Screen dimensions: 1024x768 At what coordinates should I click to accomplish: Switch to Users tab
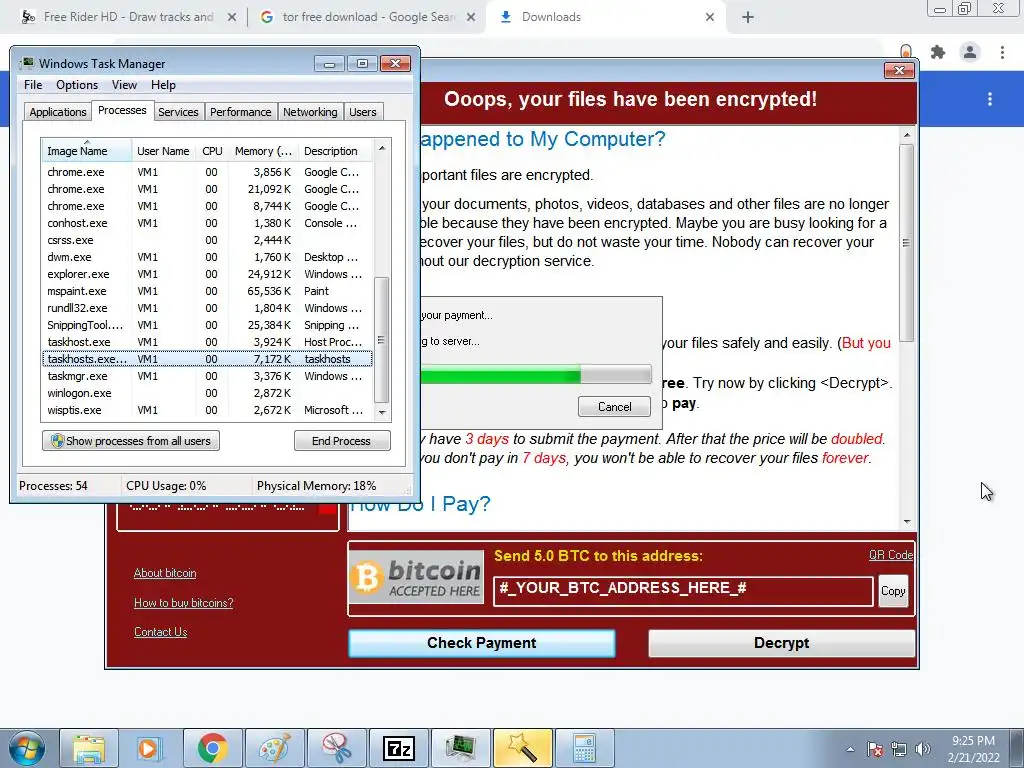[x=362, y=112]
